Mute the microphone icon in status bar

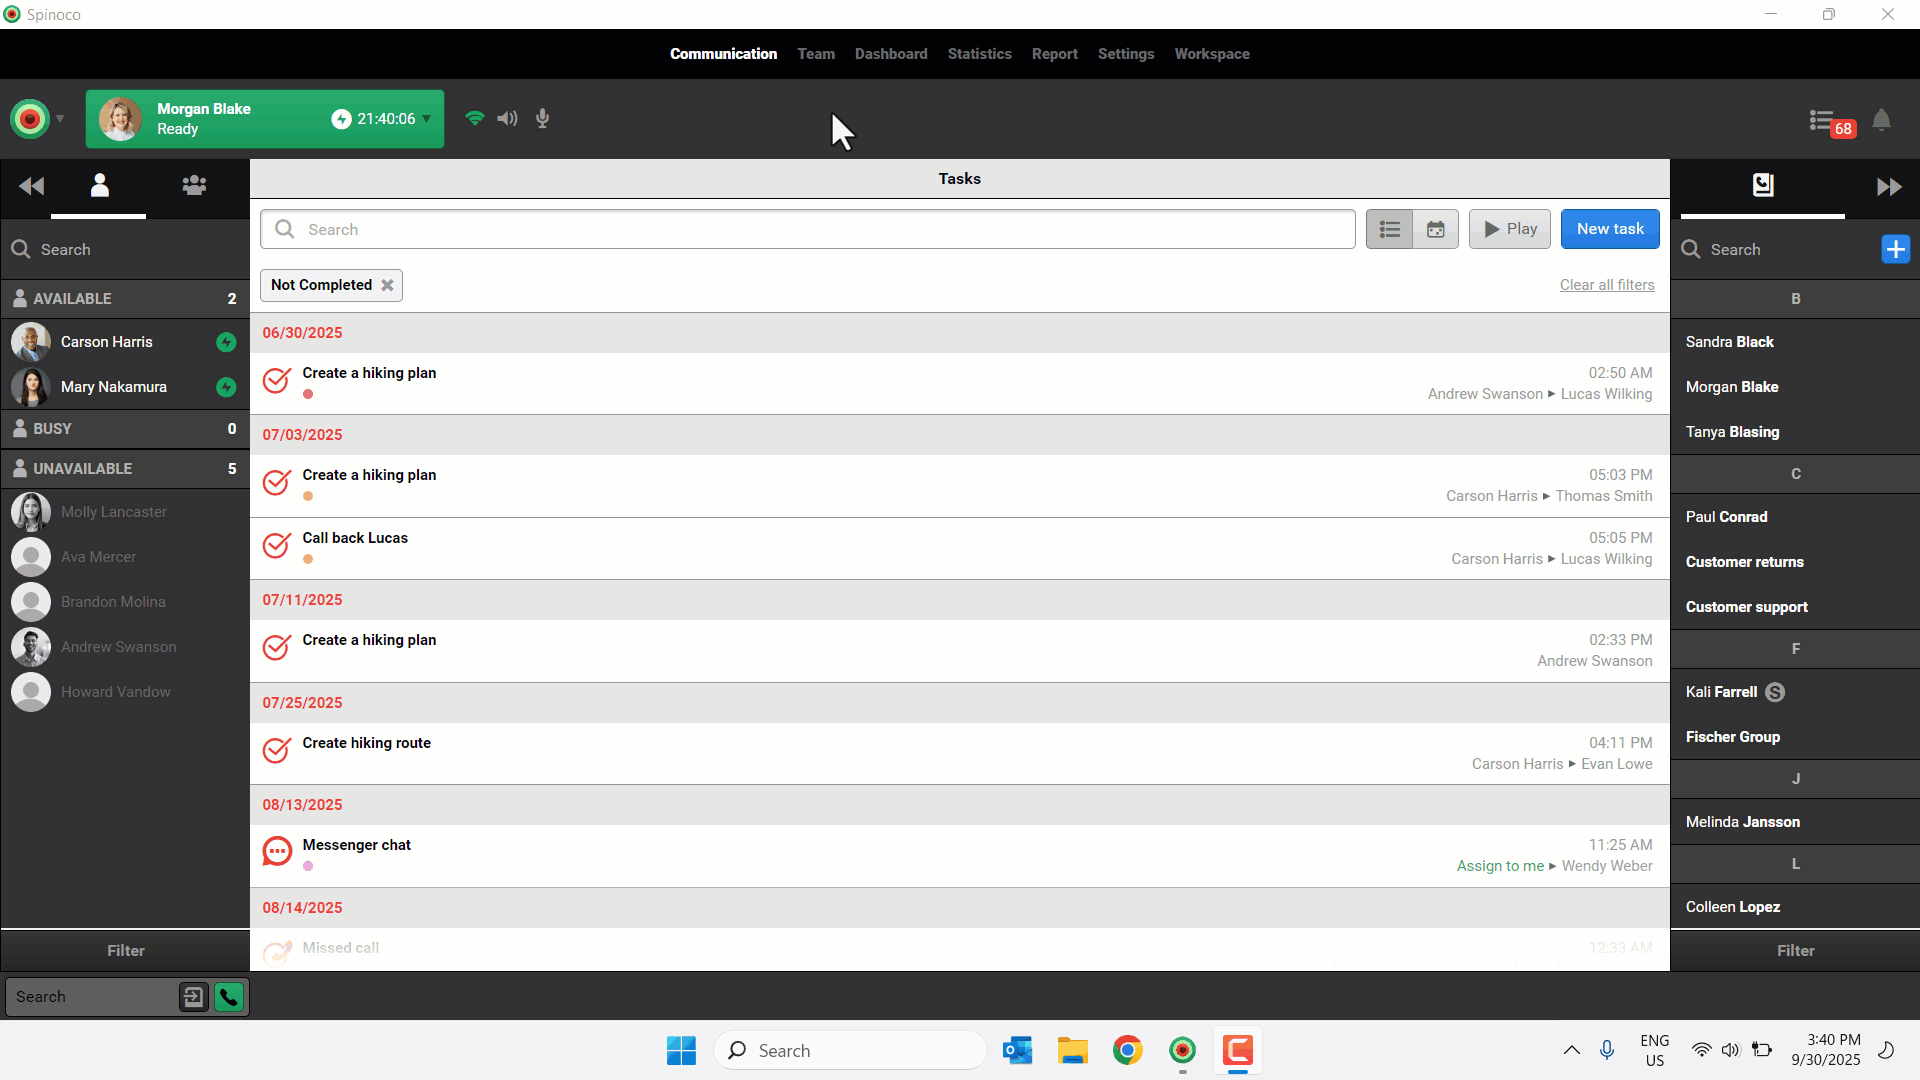(542, 119)
